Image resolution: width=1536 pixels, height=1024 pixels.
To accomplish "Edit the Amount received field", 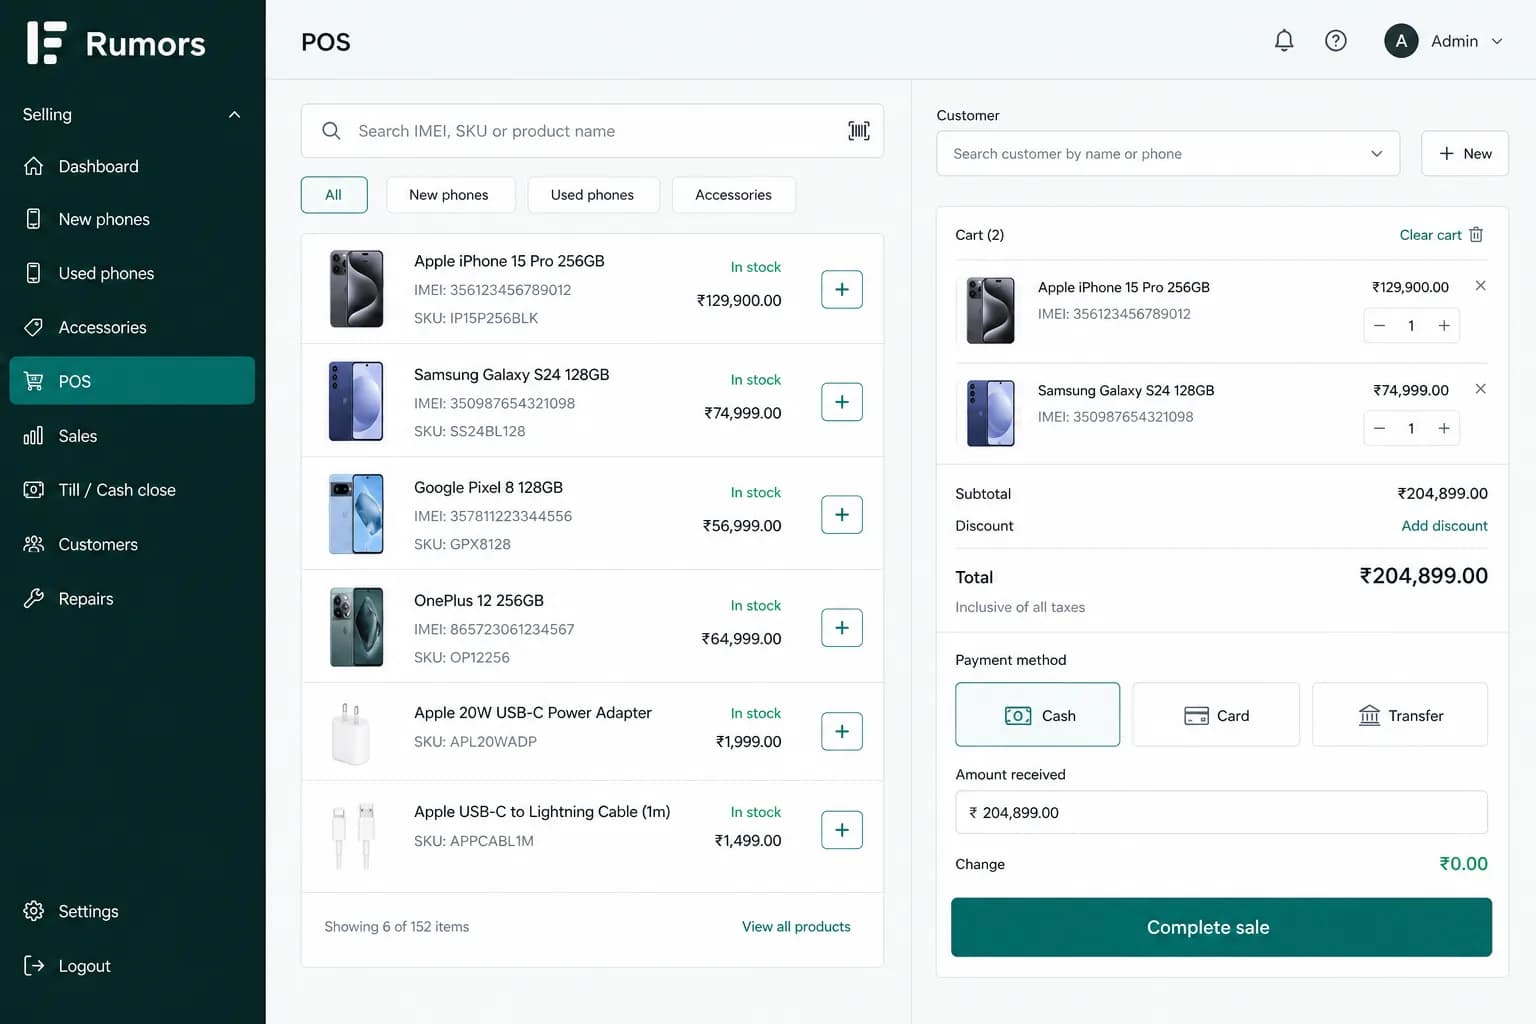I will 1221,812.
